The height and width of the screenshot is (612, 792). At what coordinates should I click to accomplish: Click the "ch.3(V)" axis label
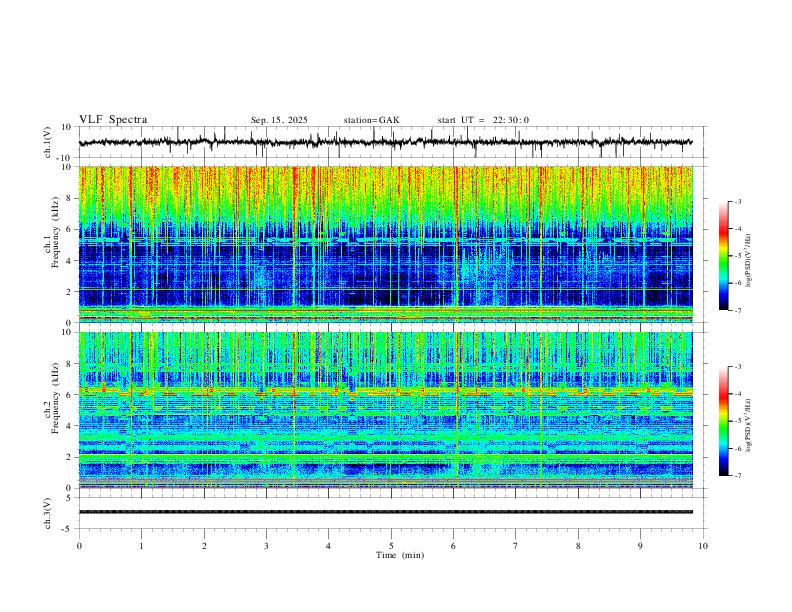(x=48, y=513)
